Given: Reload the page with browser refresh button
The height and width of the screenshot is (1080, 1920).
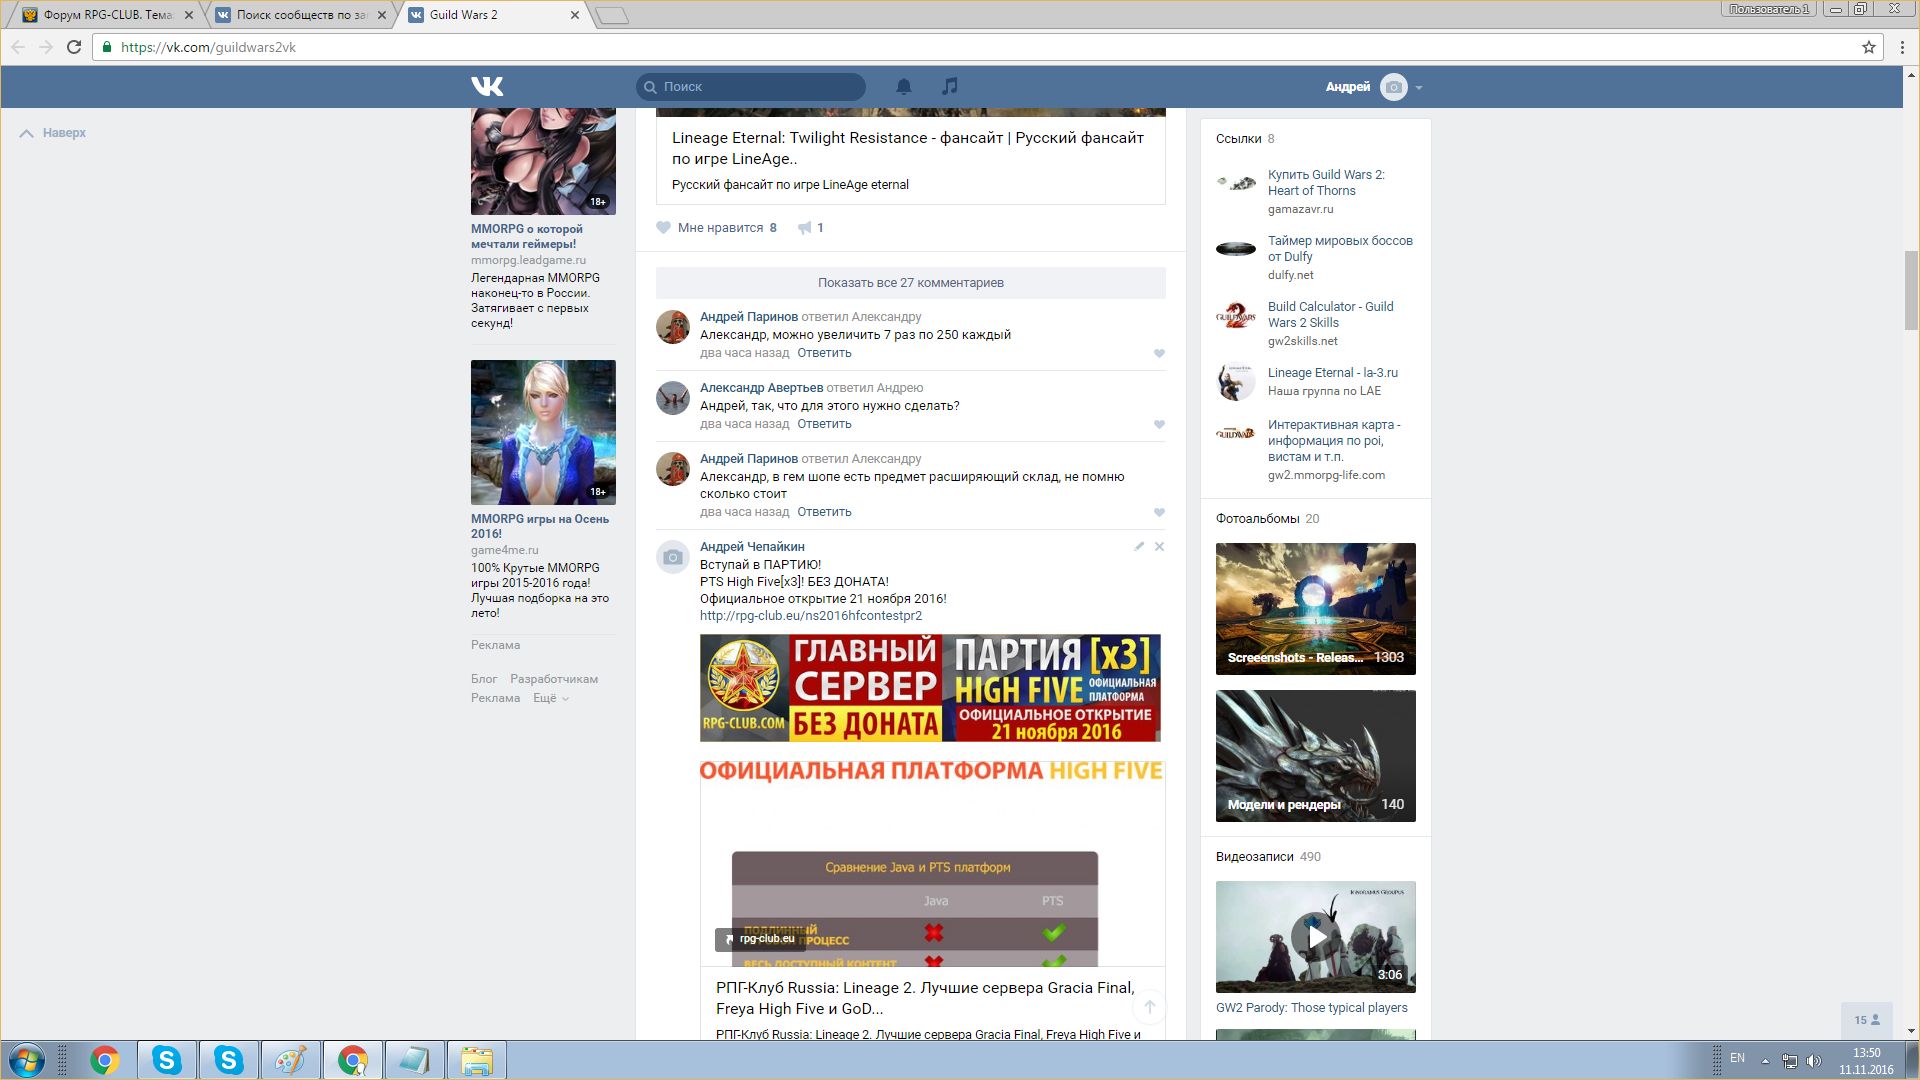Looking at the screenshot, I should (74, 47).
